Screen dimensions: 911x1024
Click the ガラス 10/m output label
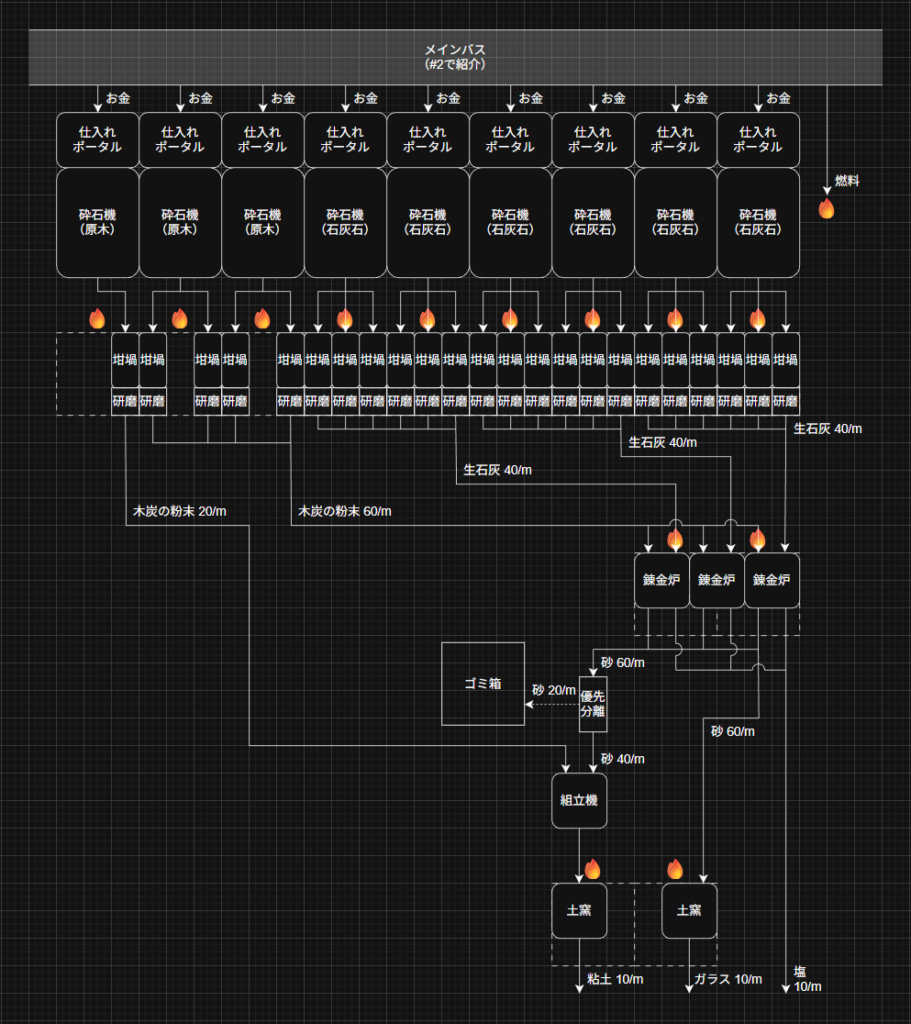coord(727,979)
